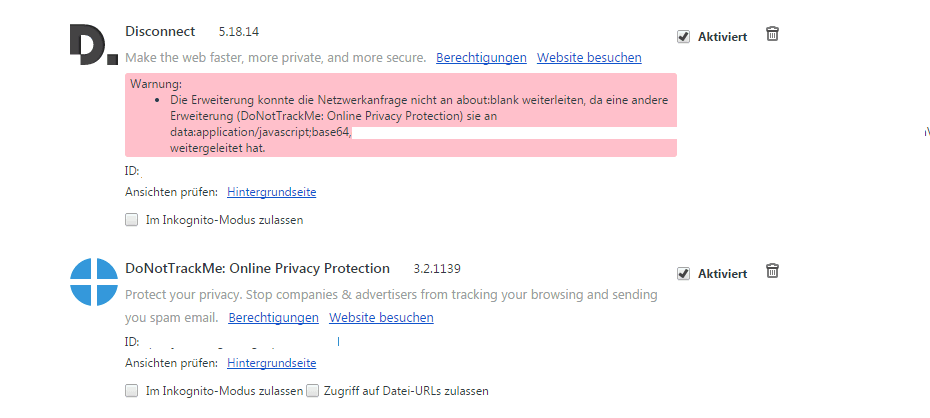
Task: Allow Disconnect in Inkognito-Modus
Action: pyautogui.click(x=131, y=220)
